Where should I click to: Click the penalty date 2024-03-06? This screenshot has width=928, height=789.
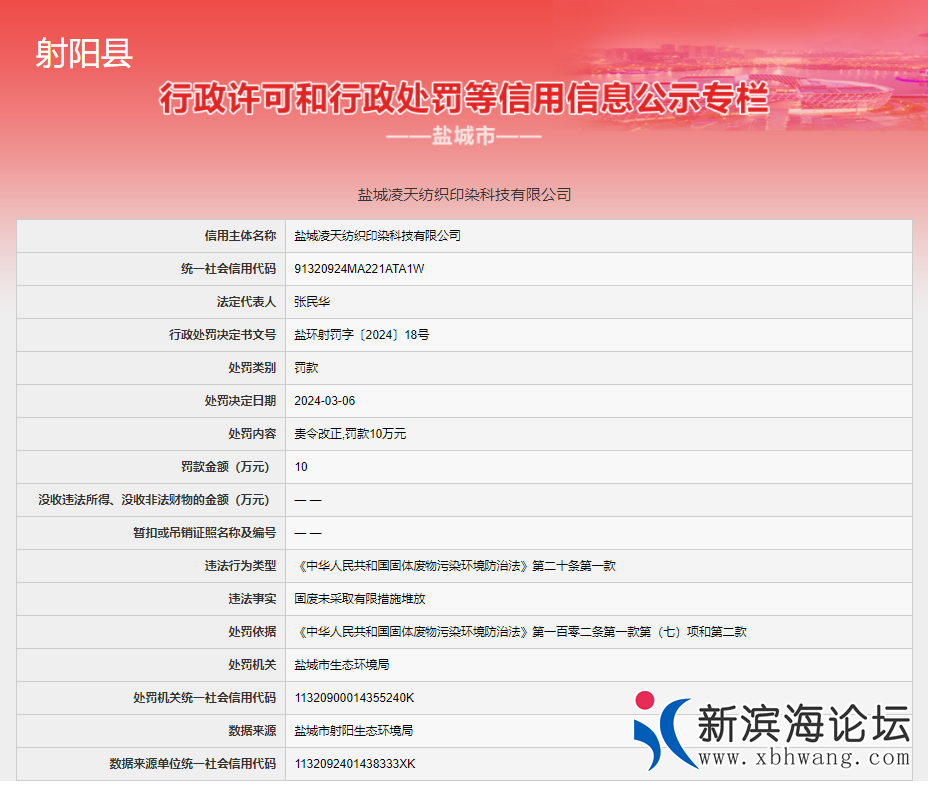(330, 401)
